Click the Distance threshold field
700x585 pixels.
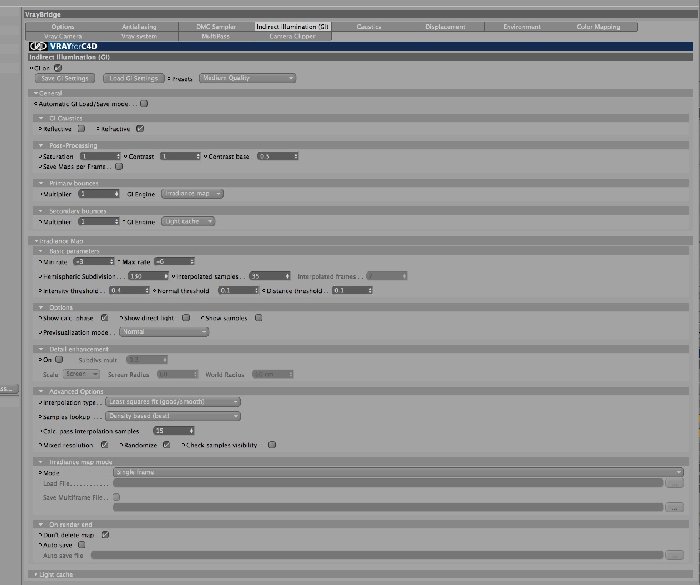pyautogui.click(x=352, y=291)
